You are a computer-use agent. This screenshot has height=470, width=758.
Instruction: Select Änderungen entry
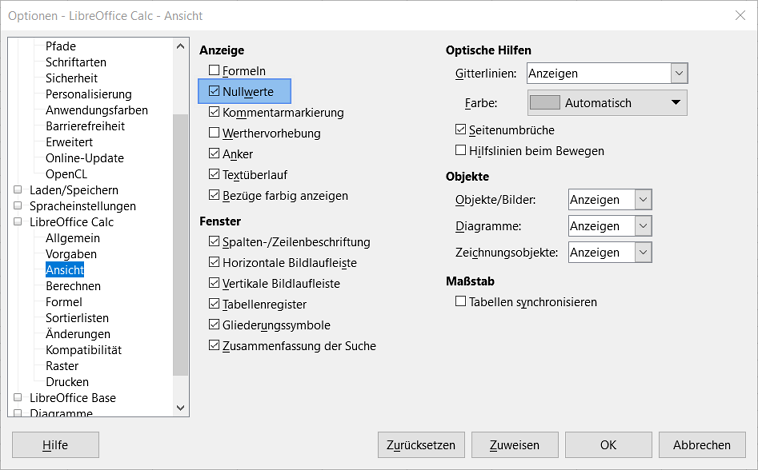coord(78,334)
